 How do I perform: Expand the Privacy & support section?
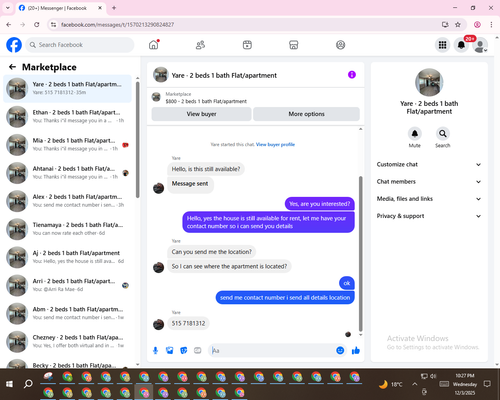pyautogui.click(x=429, y=216)
